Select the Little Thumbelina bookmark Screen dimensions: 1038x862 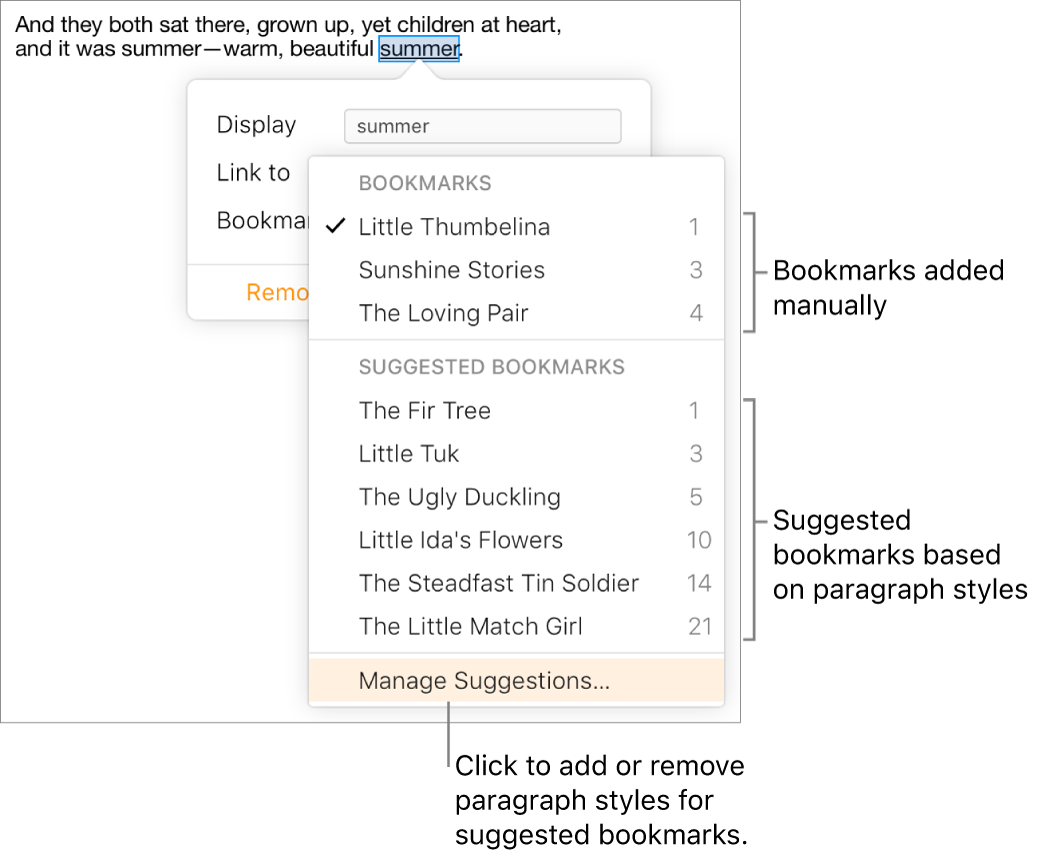click(454, 227)
